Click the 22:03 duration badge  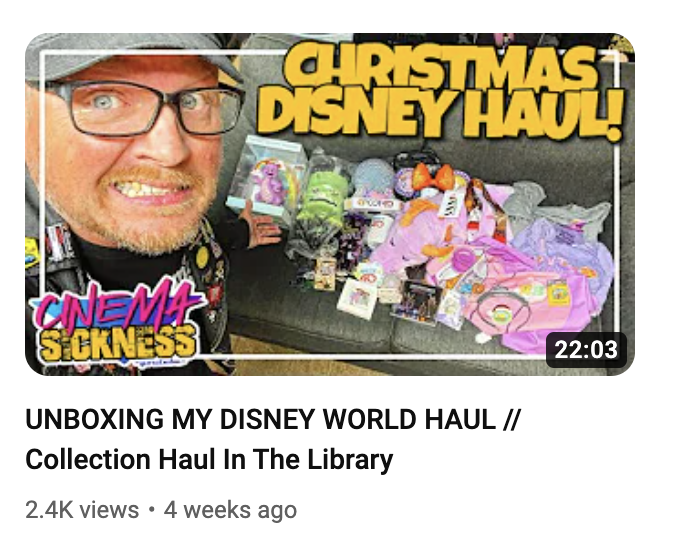click(586, 350)
